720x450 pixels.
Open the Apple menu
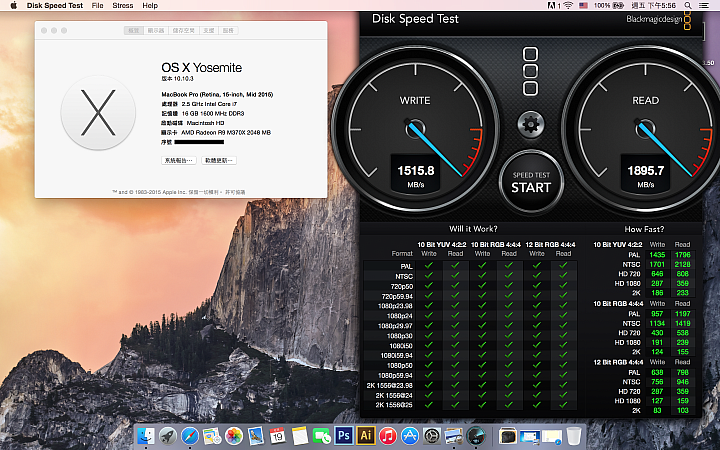tap(13, 6)
